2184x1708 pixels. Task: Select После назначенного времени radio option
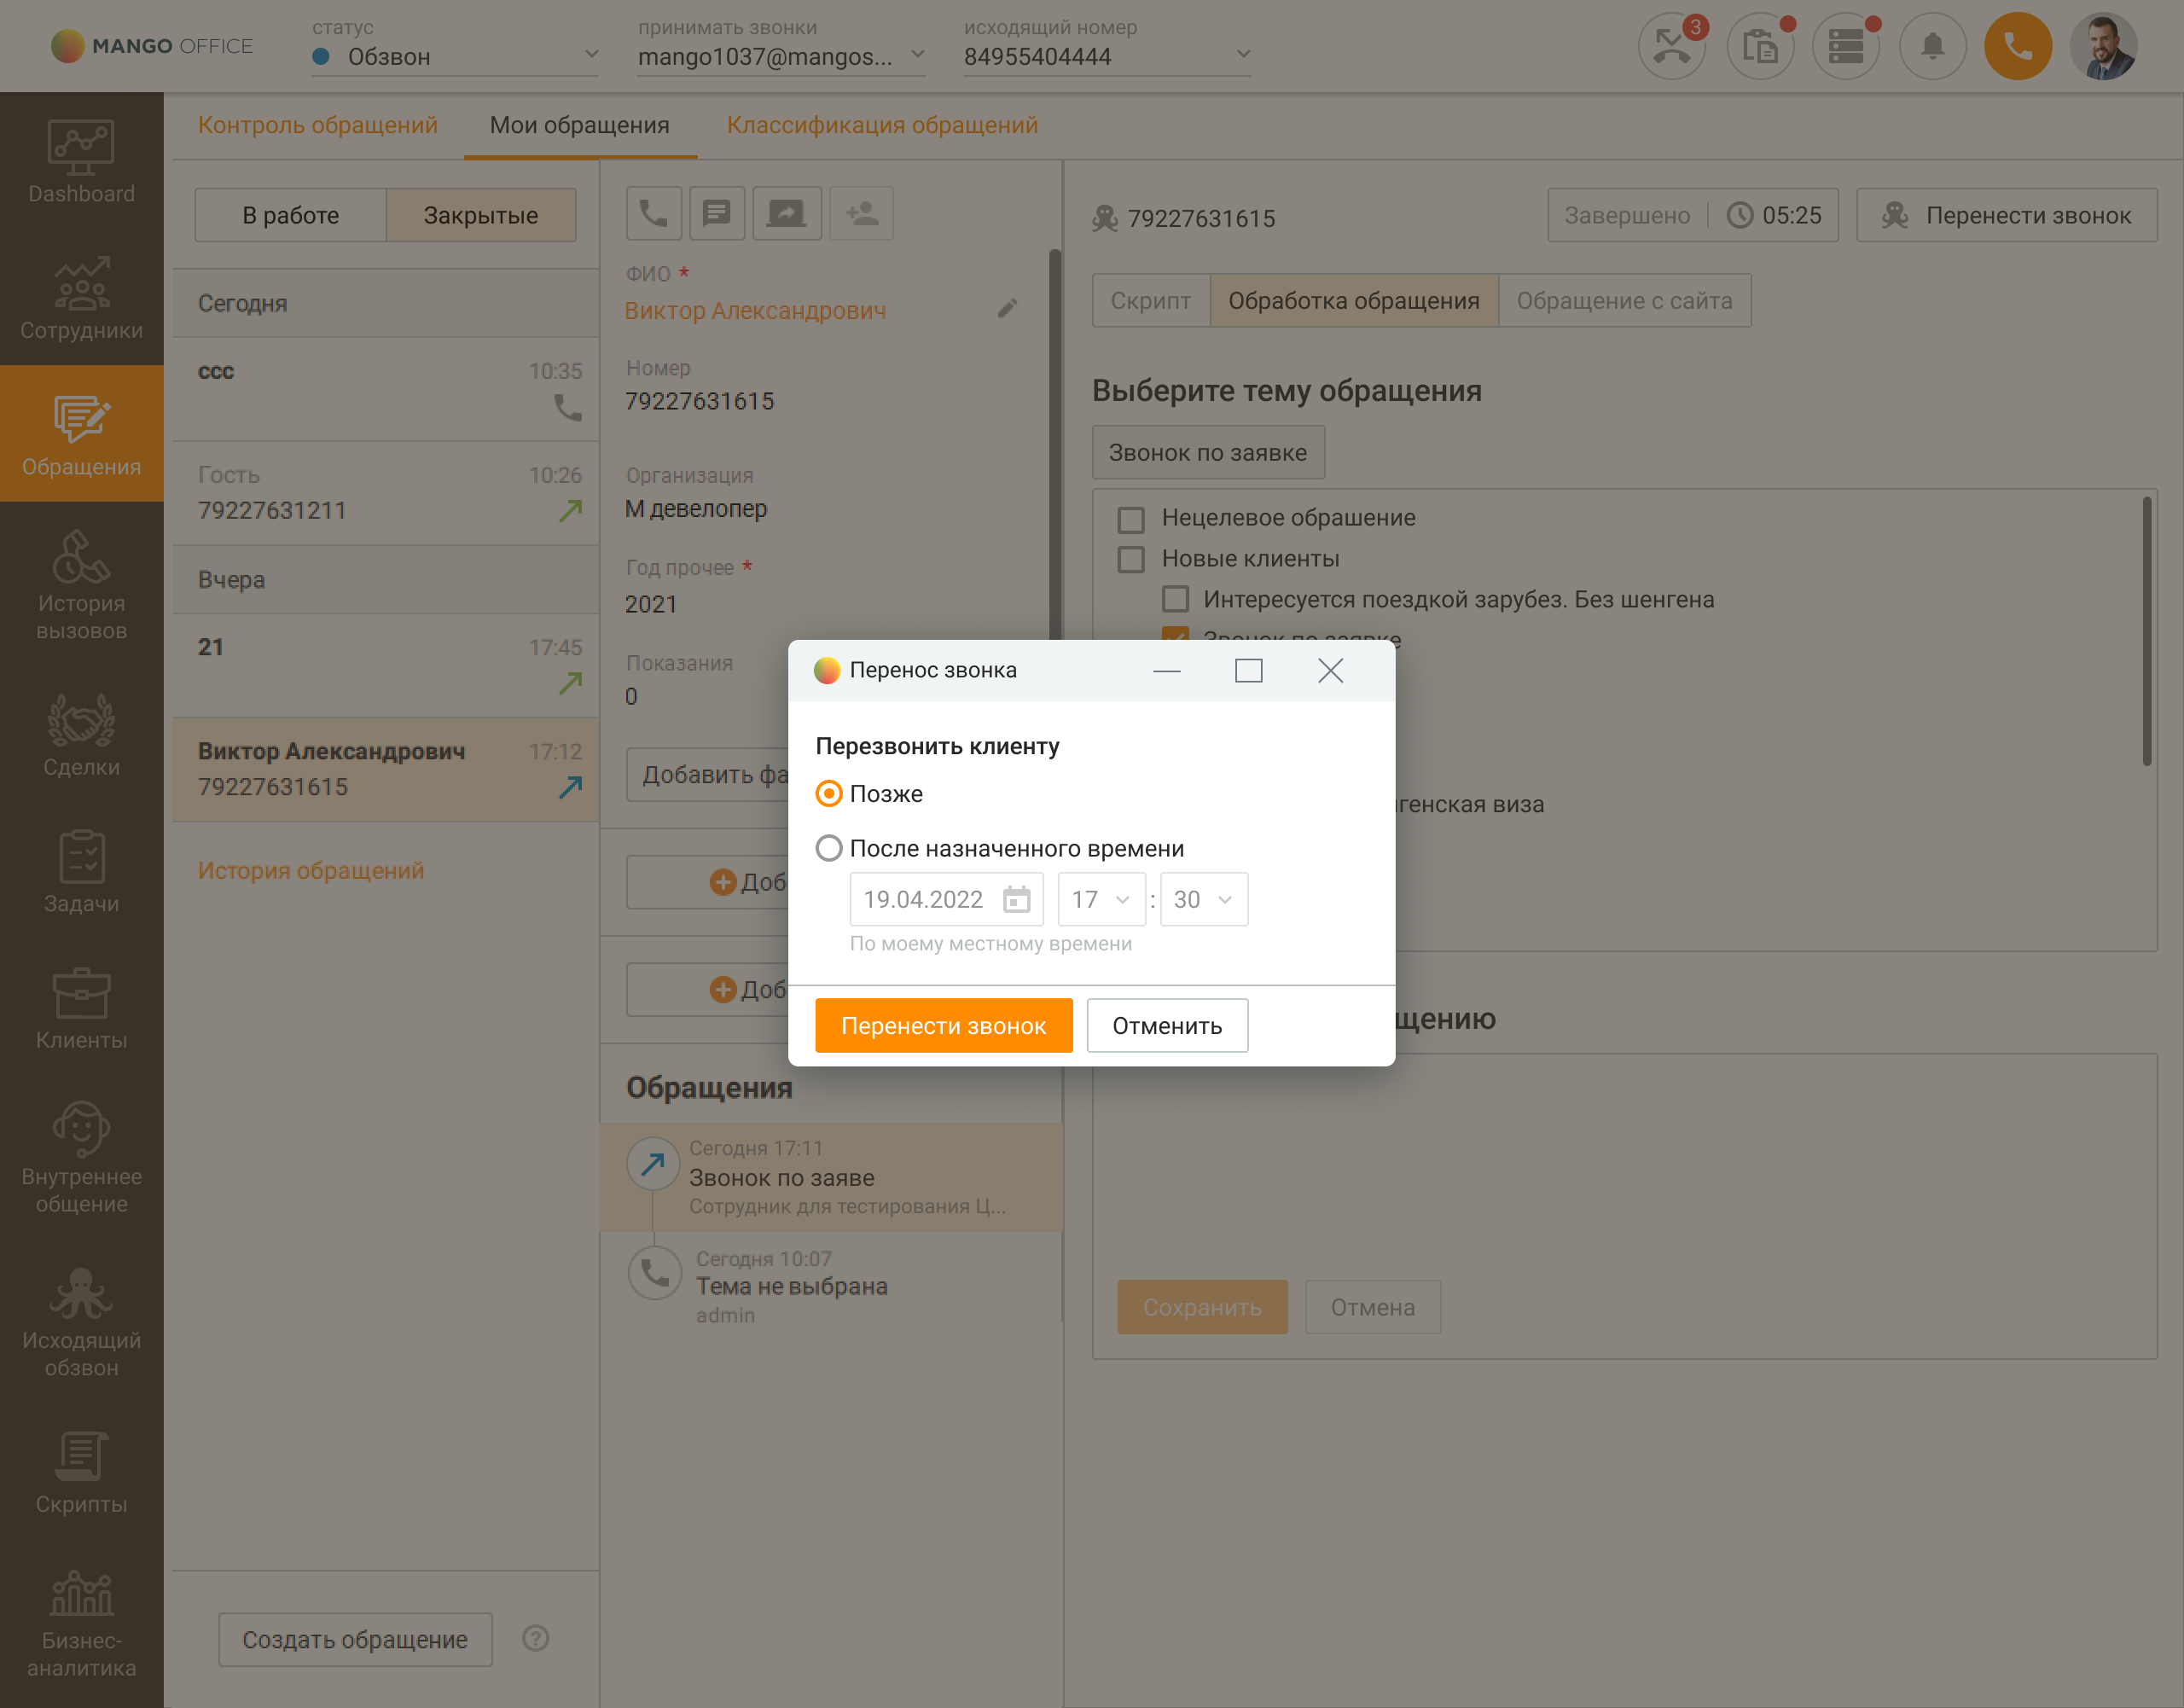pos(829,849)
